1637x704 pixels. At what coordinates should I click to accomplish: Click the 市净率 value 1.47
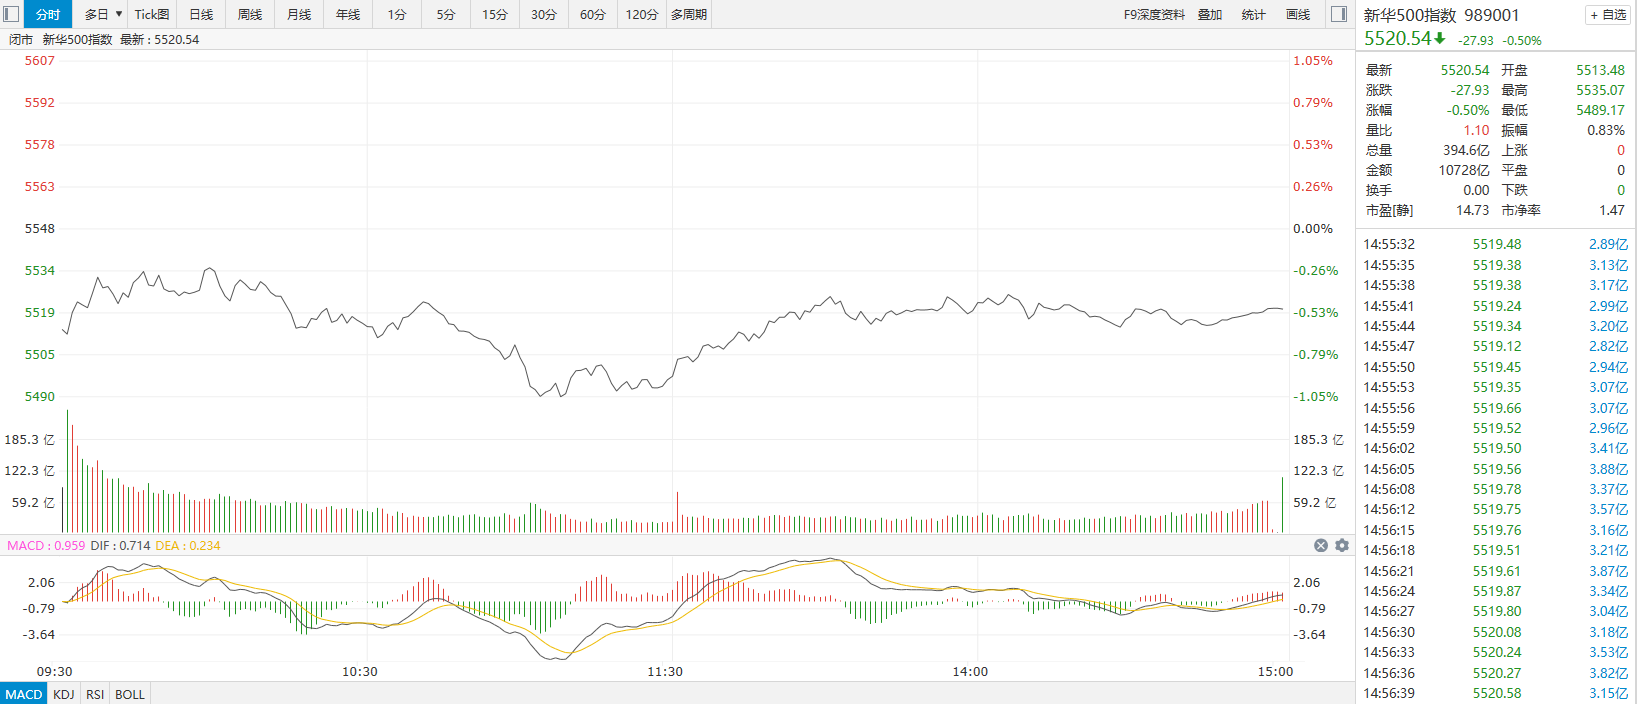coord(1611,210)
